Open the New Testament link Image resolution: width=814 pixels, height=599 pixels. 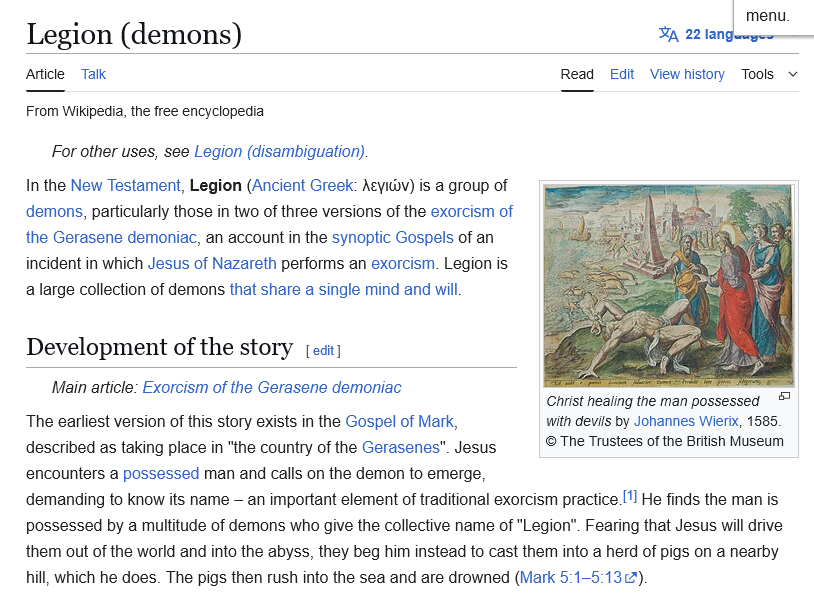click(x=125, y=185)
